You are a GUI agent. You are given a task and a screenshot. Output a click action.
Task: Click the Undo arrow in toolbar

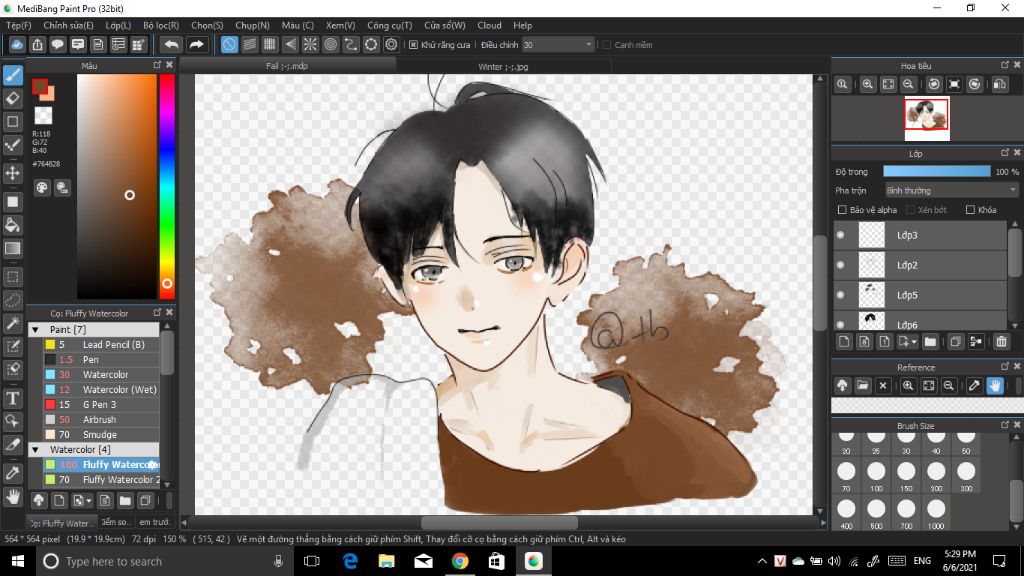171,44
